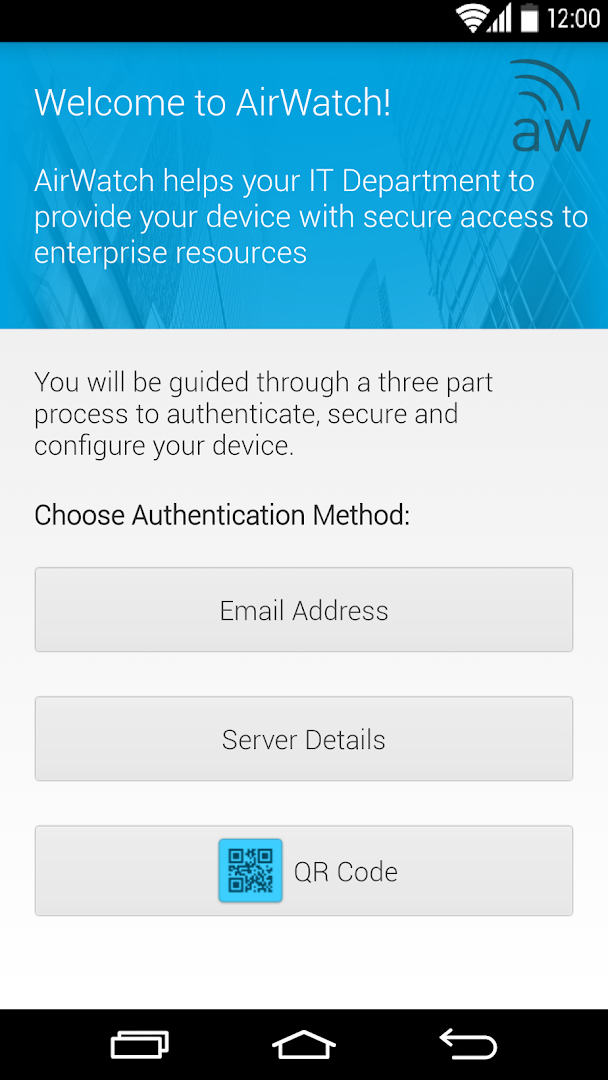Viewport: 608px width, 1080px height.
Task: Tap the empty area below the QR Code button
Action: [304, 963]
